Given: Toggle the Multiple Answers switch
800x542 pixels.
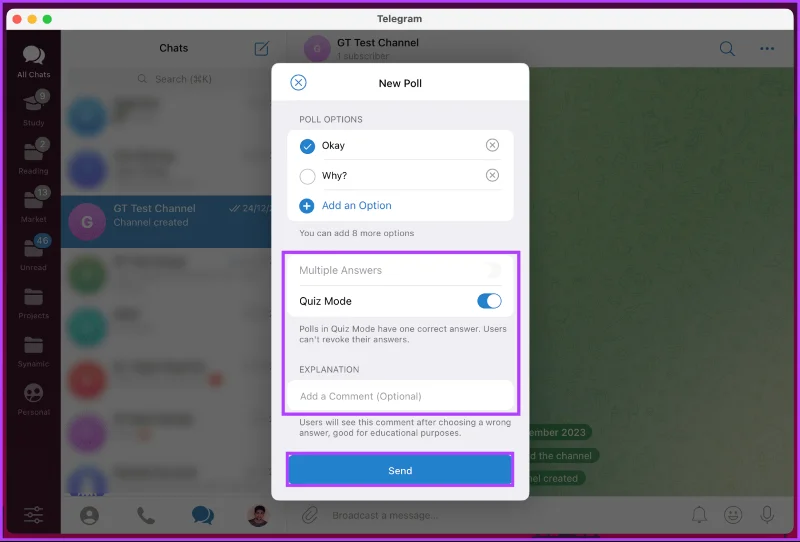Looking at the screenshot, I should tap(491, 270).
